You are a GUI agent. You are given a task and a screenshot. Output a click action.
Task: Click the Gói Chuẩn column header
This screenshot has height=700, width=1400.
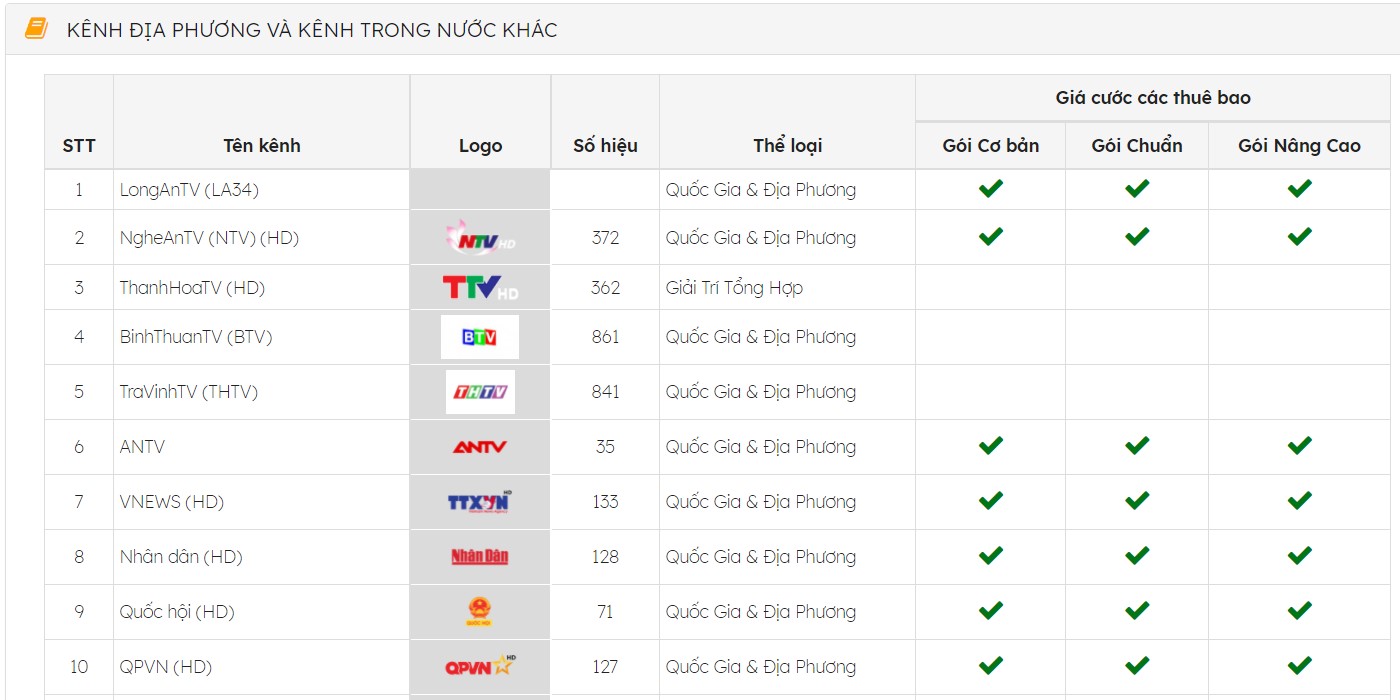(x=1137, y=146)
